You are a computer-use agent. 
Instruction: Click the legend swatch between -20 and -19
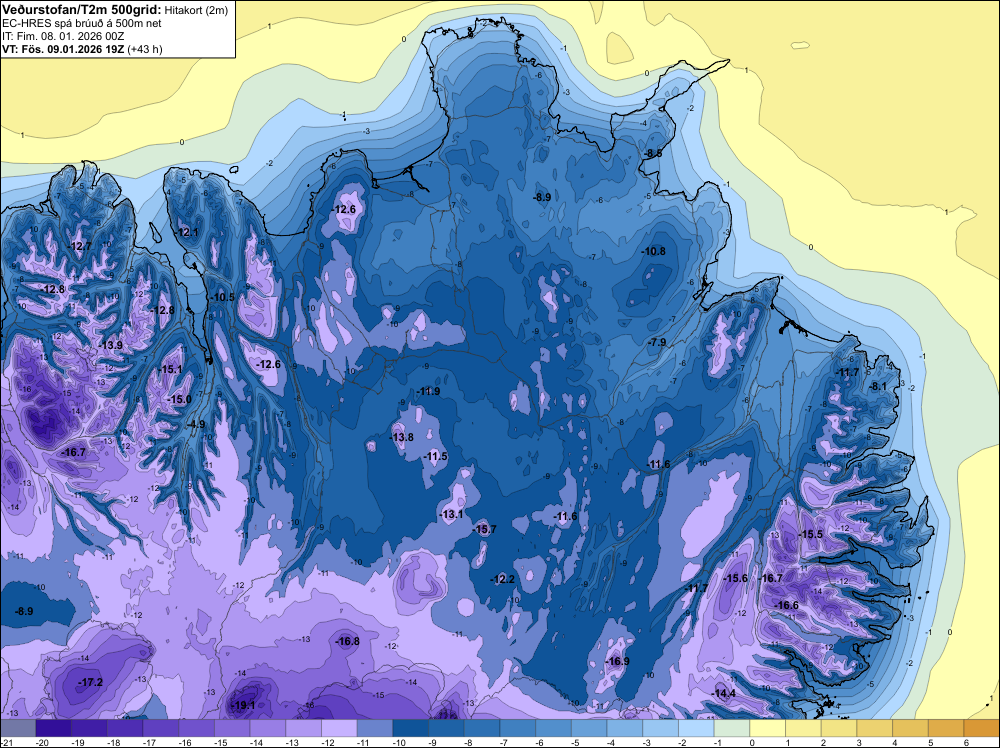[54, 728]
